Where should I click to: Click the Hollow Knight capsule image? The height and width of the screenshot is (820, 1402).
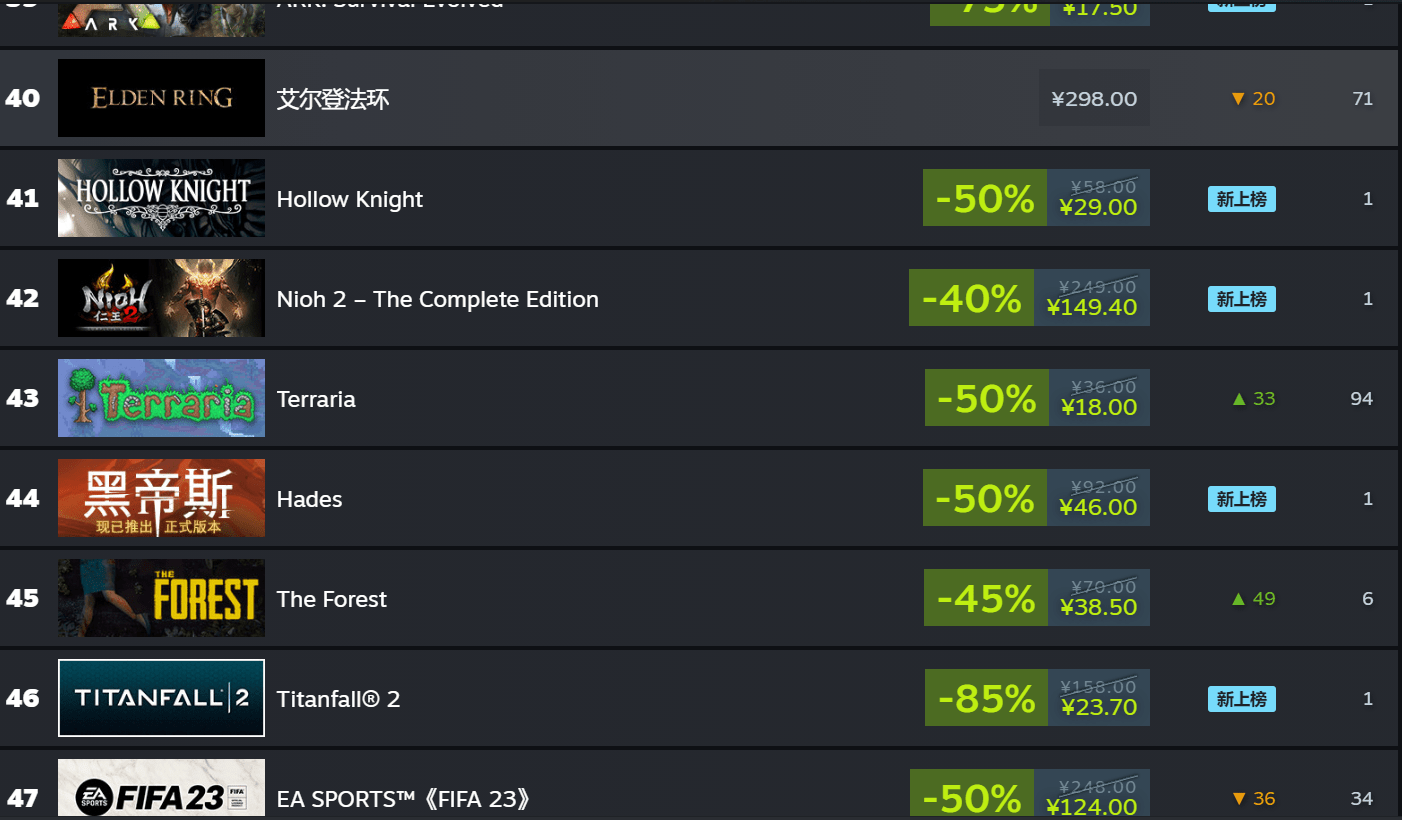[161, 198]
